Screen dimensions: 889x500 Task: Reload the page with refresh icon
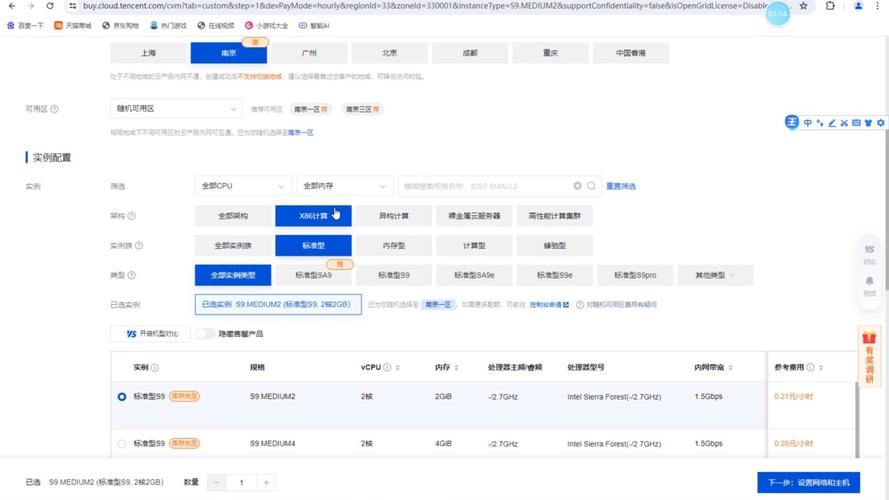coord(50,6)
